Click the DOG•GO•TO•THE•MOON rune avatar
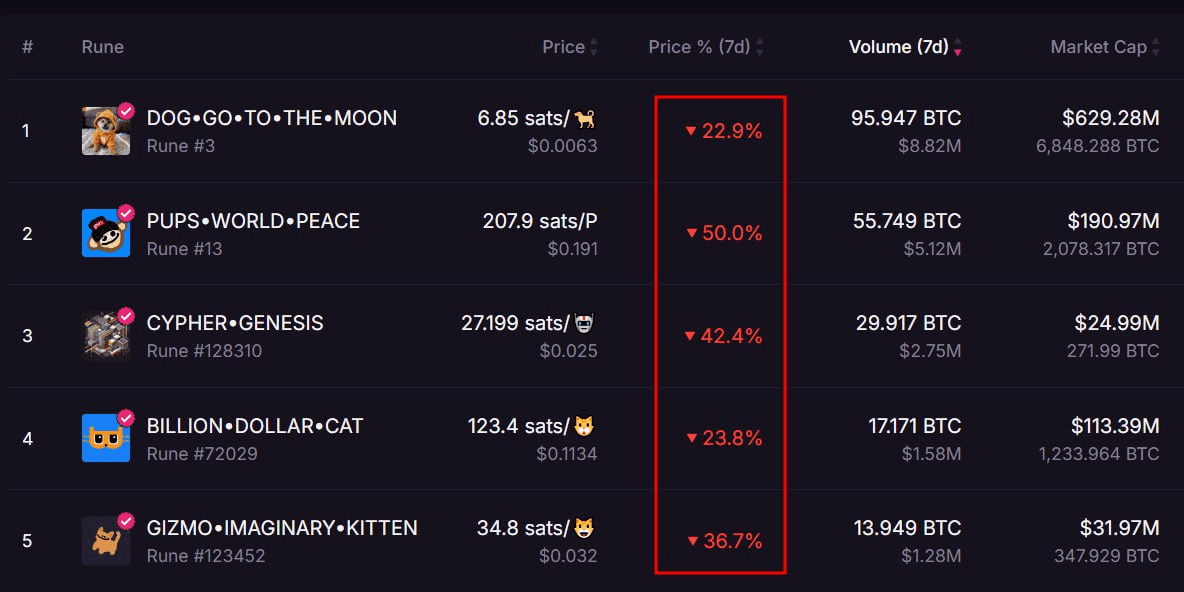The height and width of the screenshot is (592, 1184). (x=106, y=131)
